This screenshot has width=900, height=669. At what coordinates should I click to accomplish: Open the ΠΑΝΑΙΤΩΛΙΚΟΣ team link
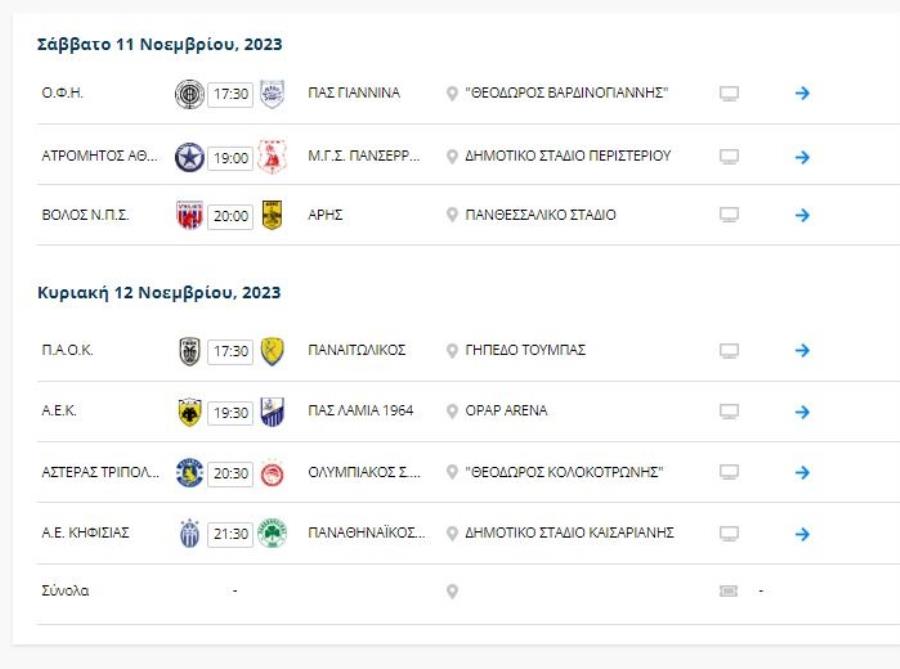click(356, 350)
